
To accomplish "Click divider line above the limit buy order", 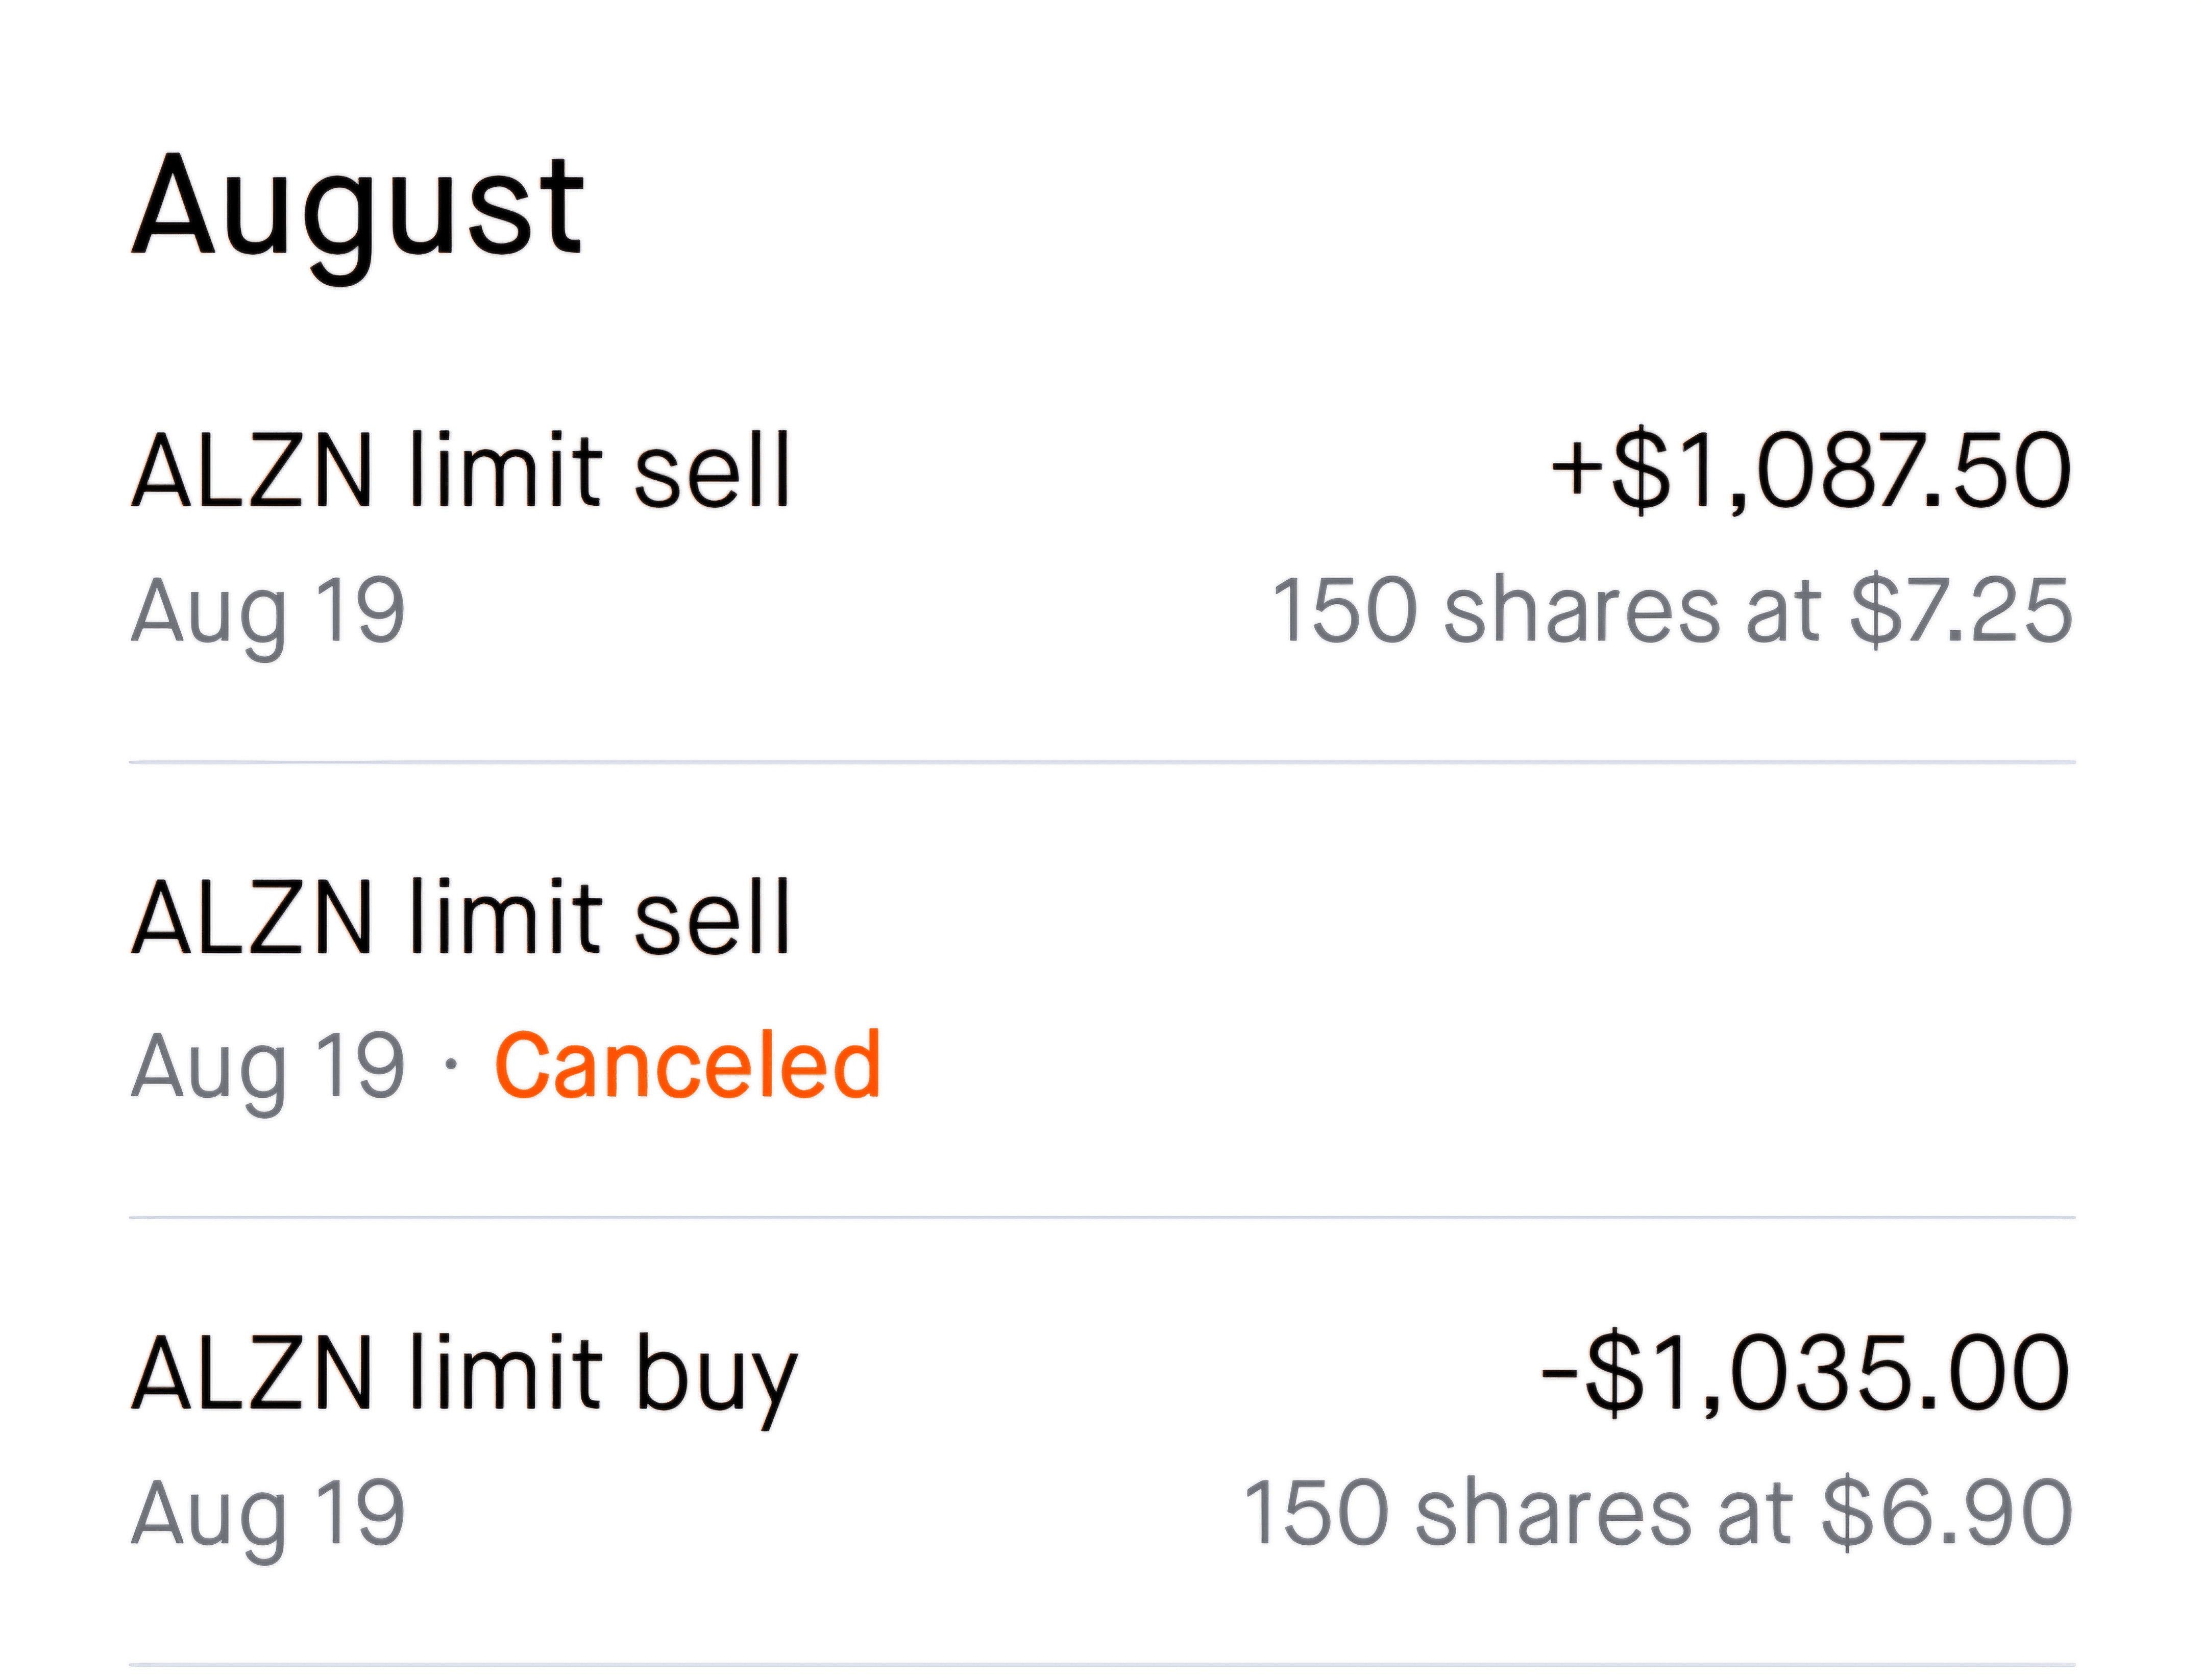I will coord(1100,1218).
